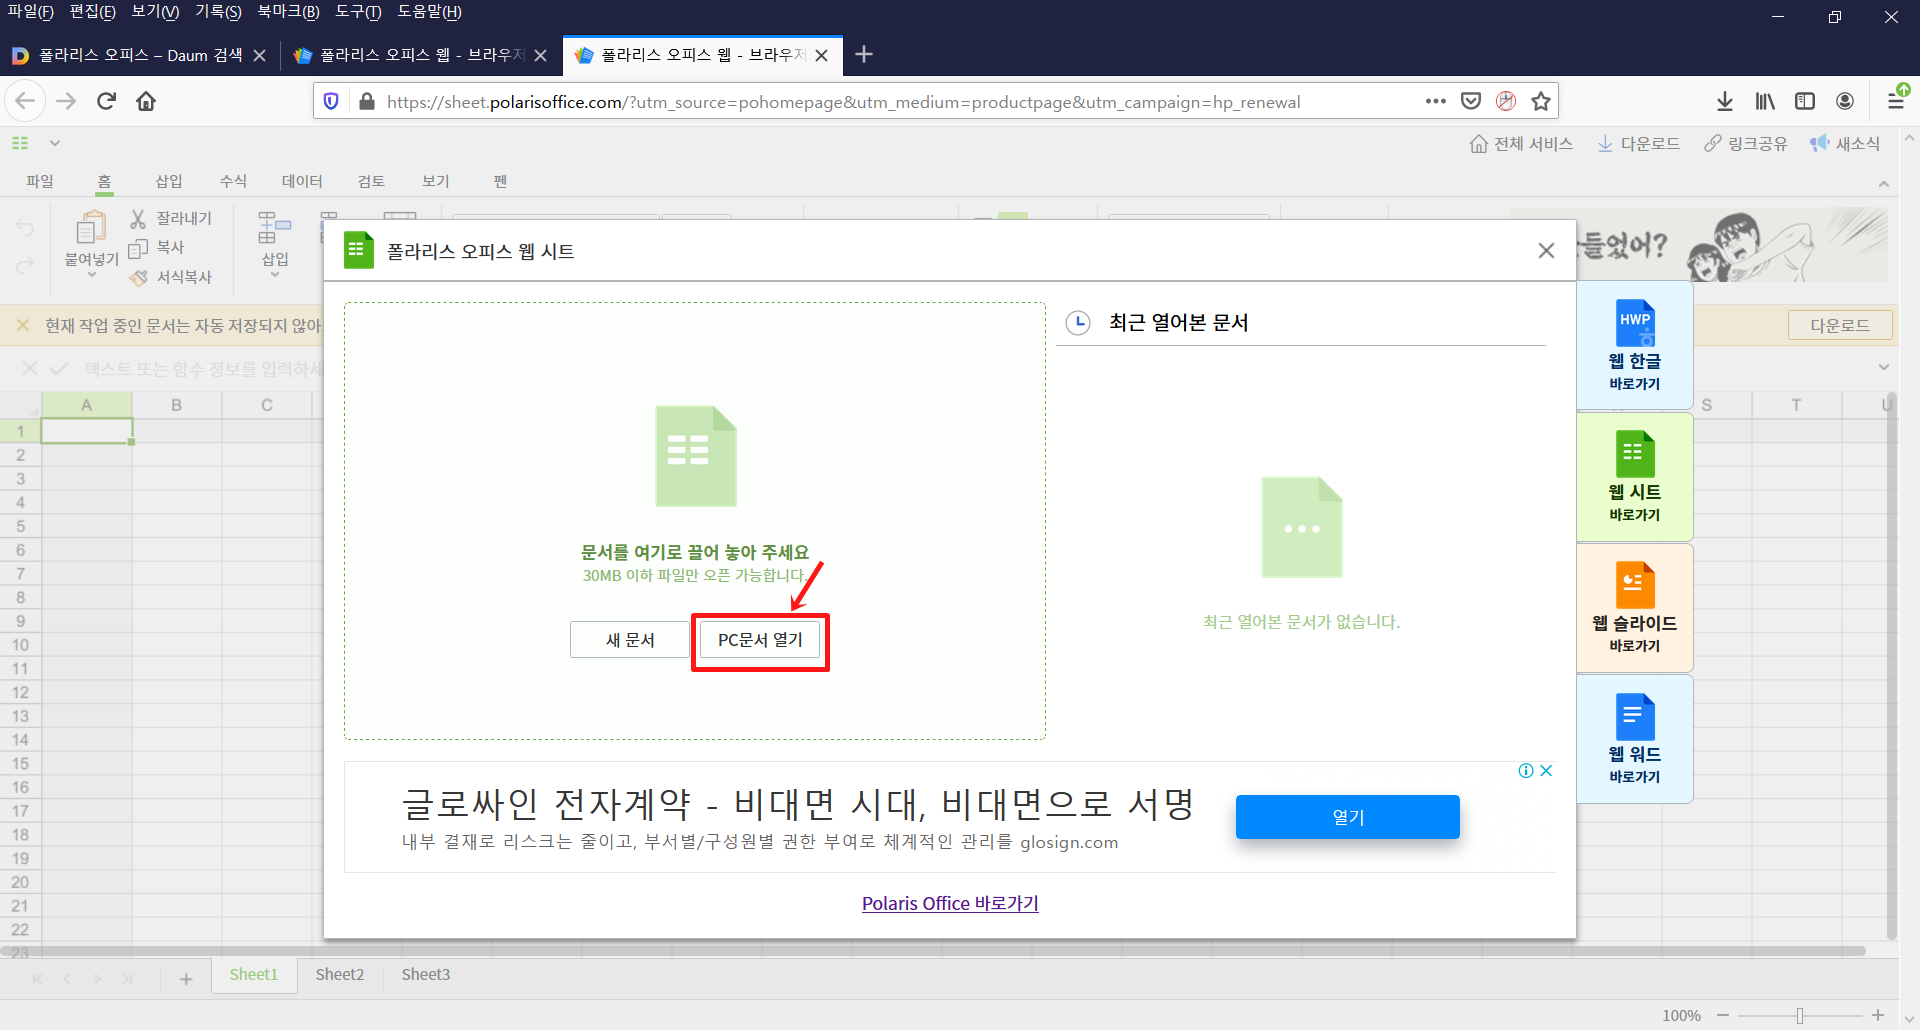Screen dimensions: 1920x1030
Task: Collapse the ribbon with the chevron
Action: 1884,184
